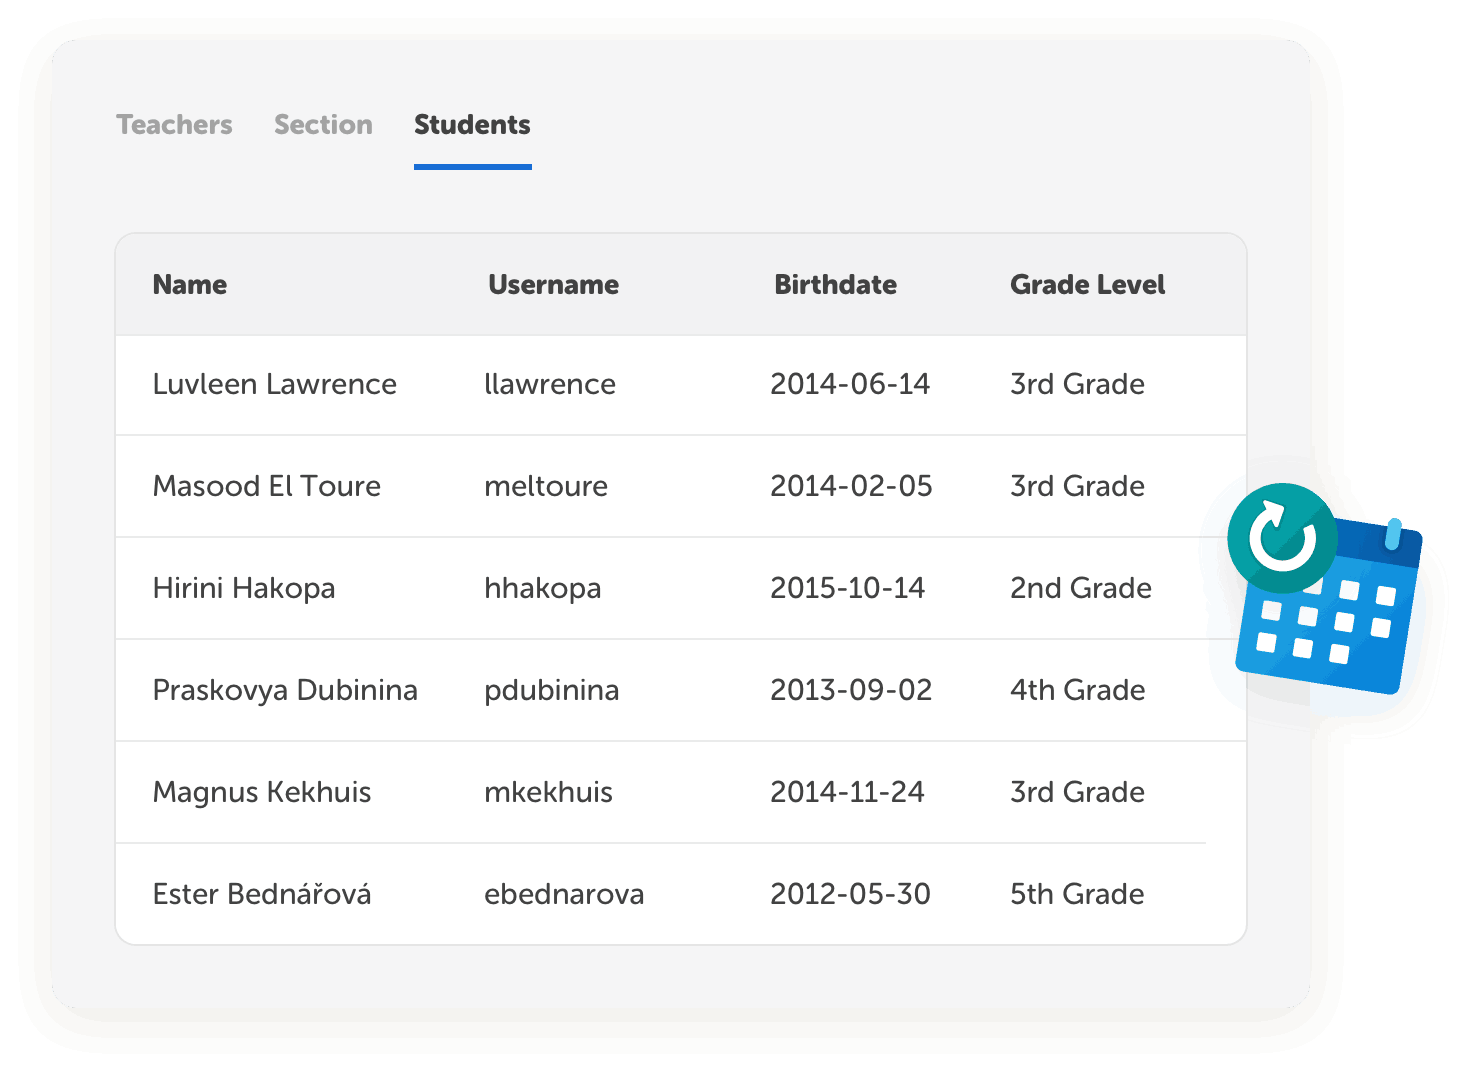Image resolution: width=1466 pixels, height=1072 pixels.
Task: Switch to the Teachers tab
Action: pyautogui.click(x=174, y=125)
